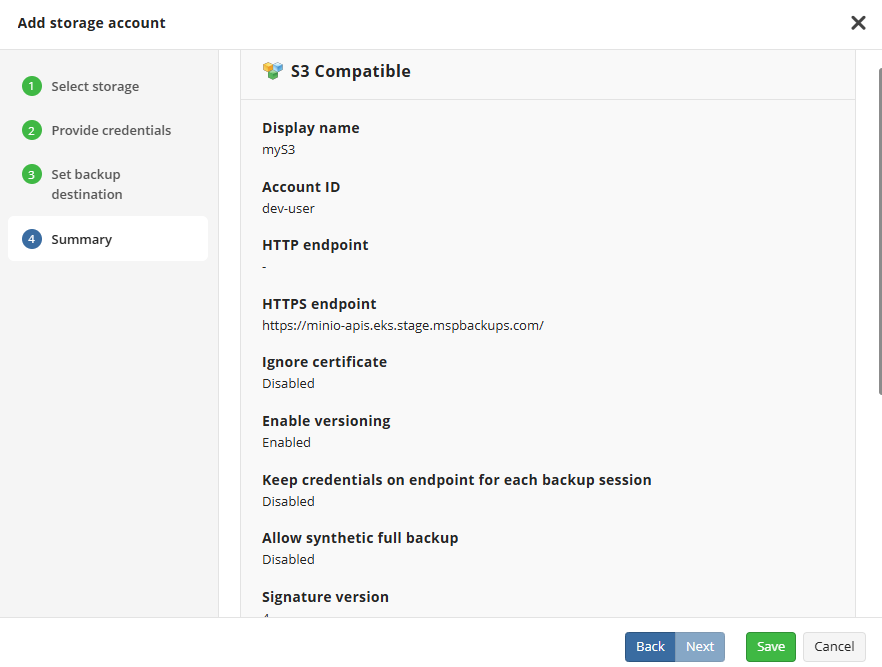
Task: Go to the Select storage step
Action: pyautogui.click(x=95, y=87)
